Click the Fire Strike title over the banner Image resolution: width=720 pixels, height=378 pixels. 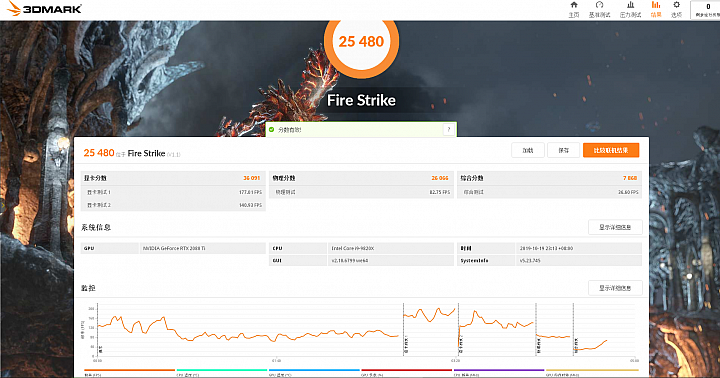[x=361, y=100]
